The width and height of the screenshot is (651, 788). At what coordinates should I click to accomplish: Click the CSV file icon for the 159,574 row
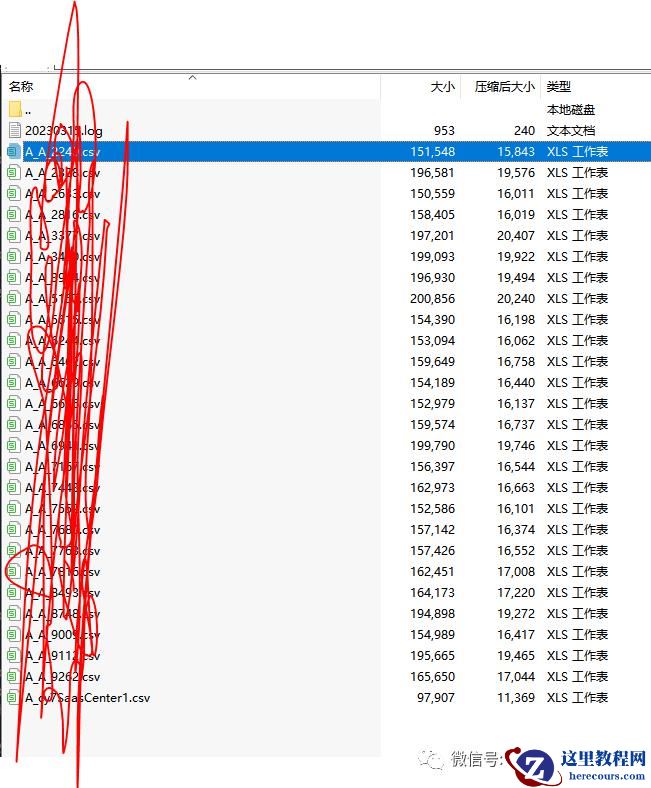(13, 425)
